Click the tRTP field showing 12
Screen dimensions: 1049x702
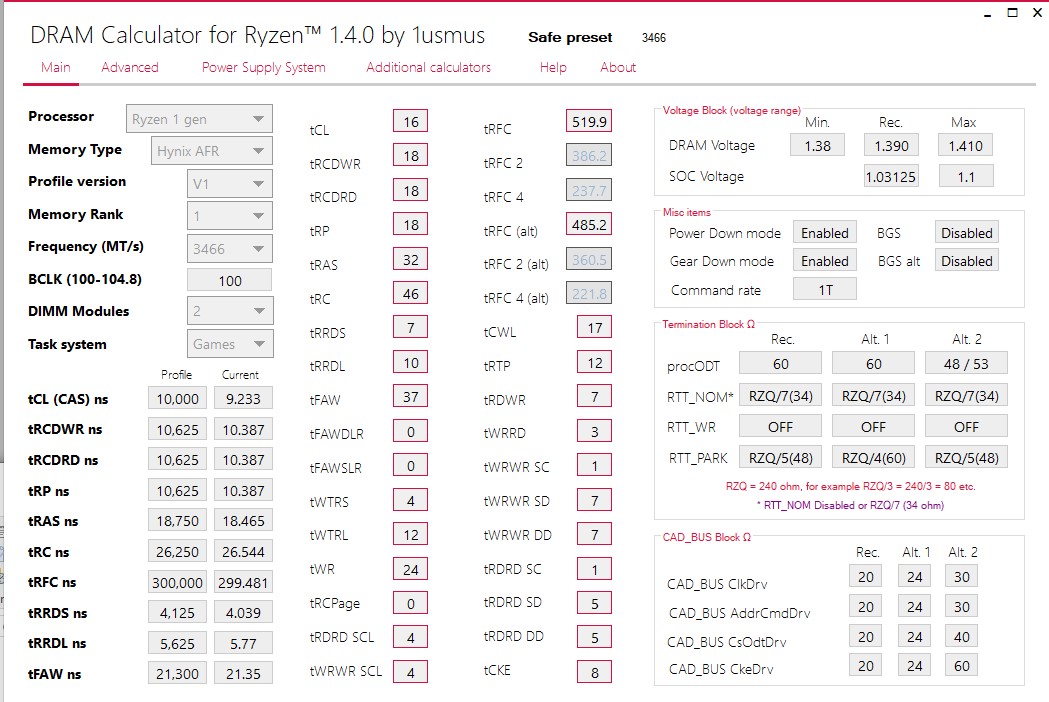click(x=594, y=363)
